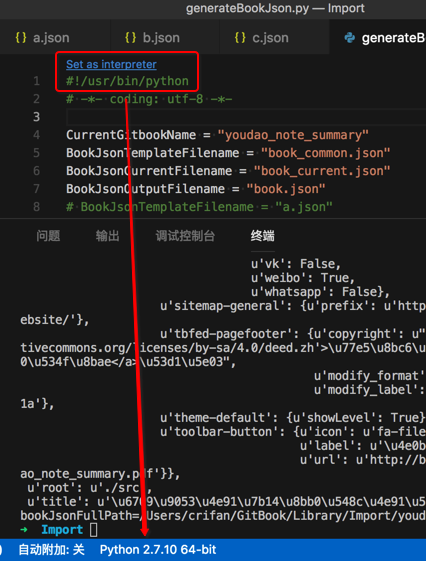The height and width of the screenshot is (562, 426).
Task: Click the "book.json" string
Action: point(286,189)
